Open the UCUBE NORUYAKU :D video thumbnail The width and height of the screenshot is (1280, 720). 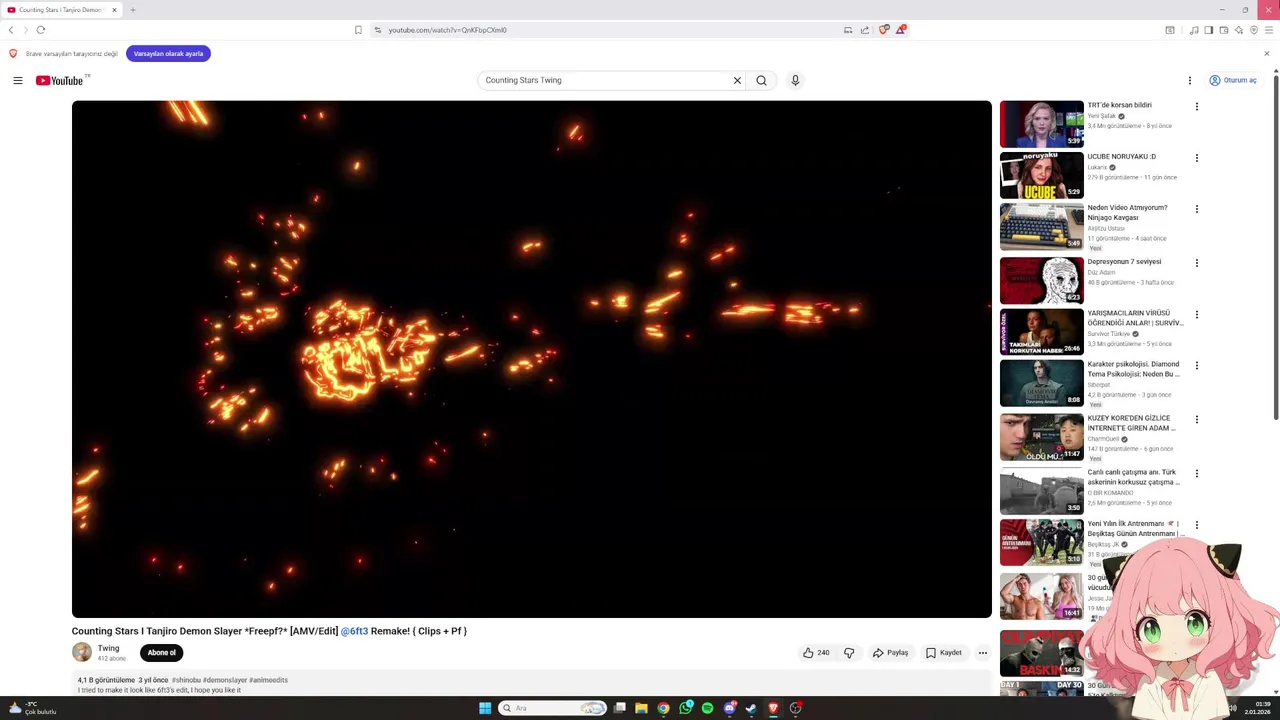[1041, 175]
